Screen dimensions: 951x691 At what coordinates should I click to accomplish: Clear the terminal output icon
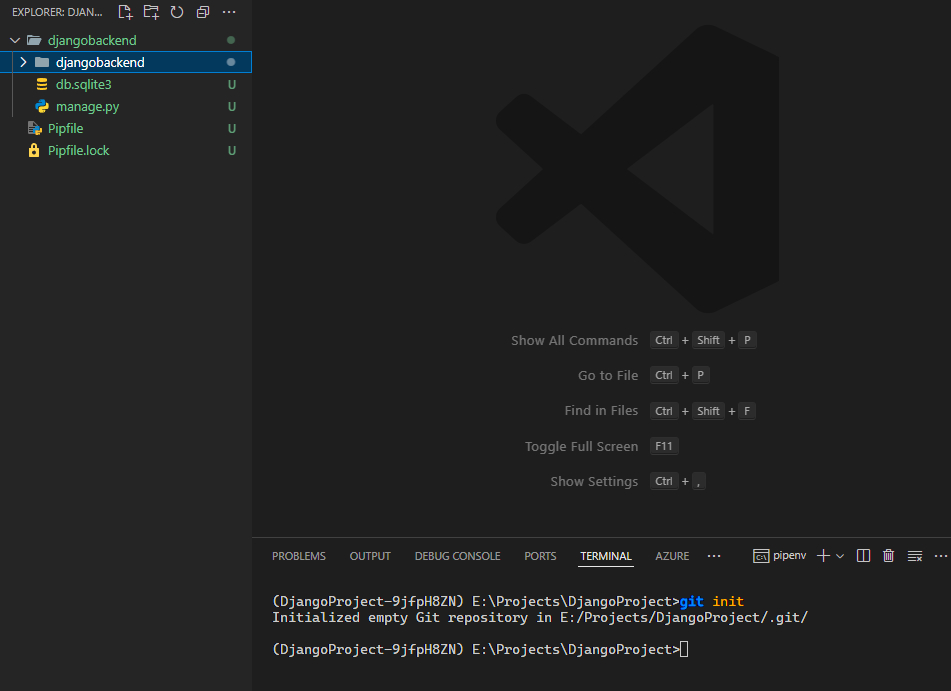(914, 556)
